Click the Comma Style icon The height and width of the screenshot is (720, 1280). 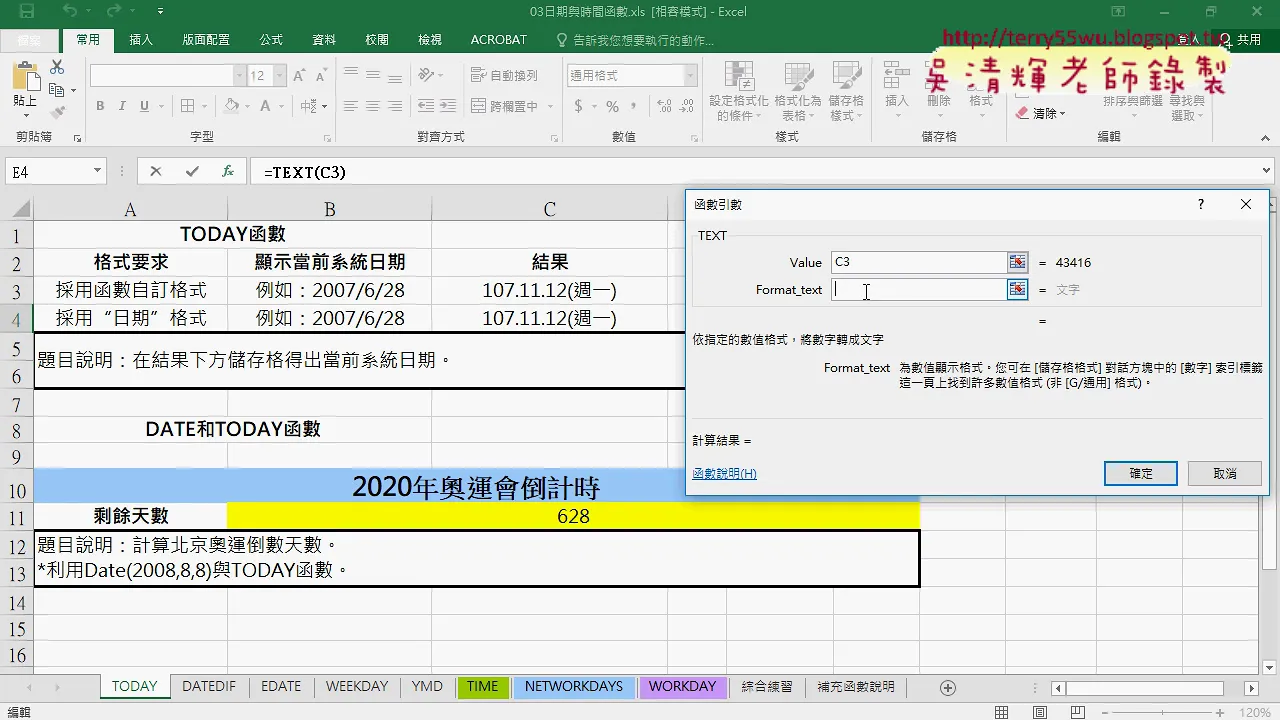[x=634, y=106]
